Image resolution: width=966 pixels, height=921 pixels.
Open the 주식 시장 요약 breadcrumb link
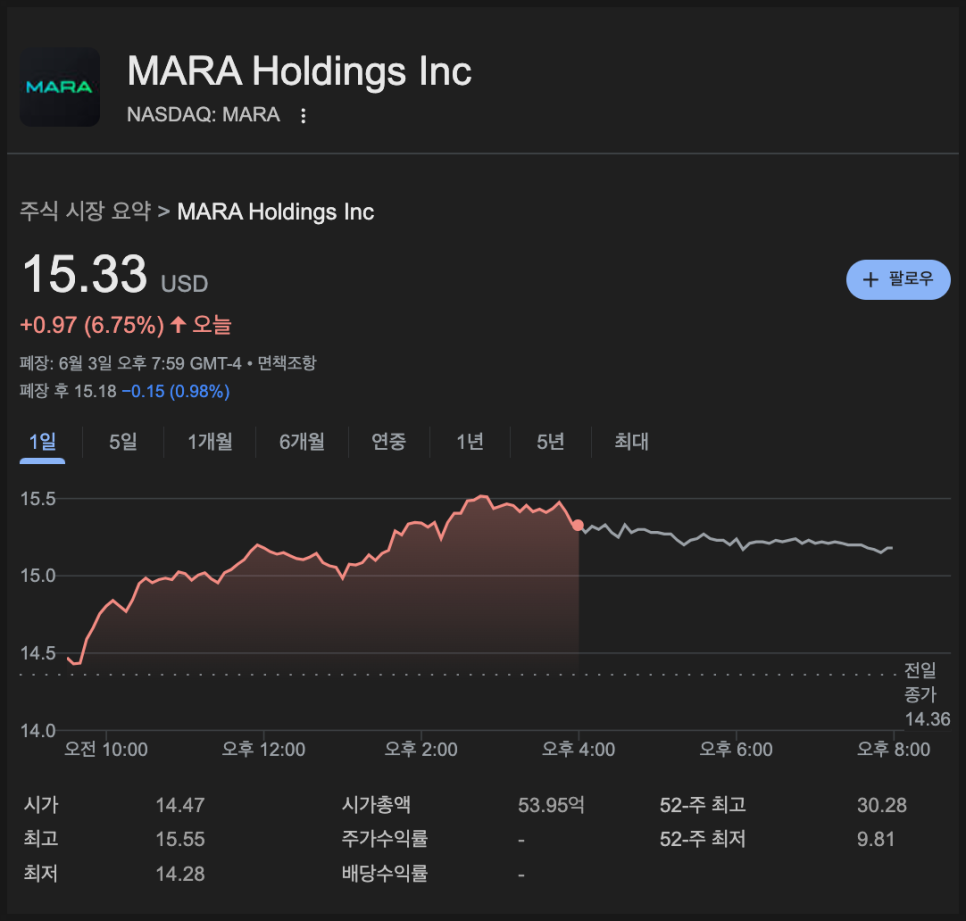pyautogui.click(x=85, y=211)
